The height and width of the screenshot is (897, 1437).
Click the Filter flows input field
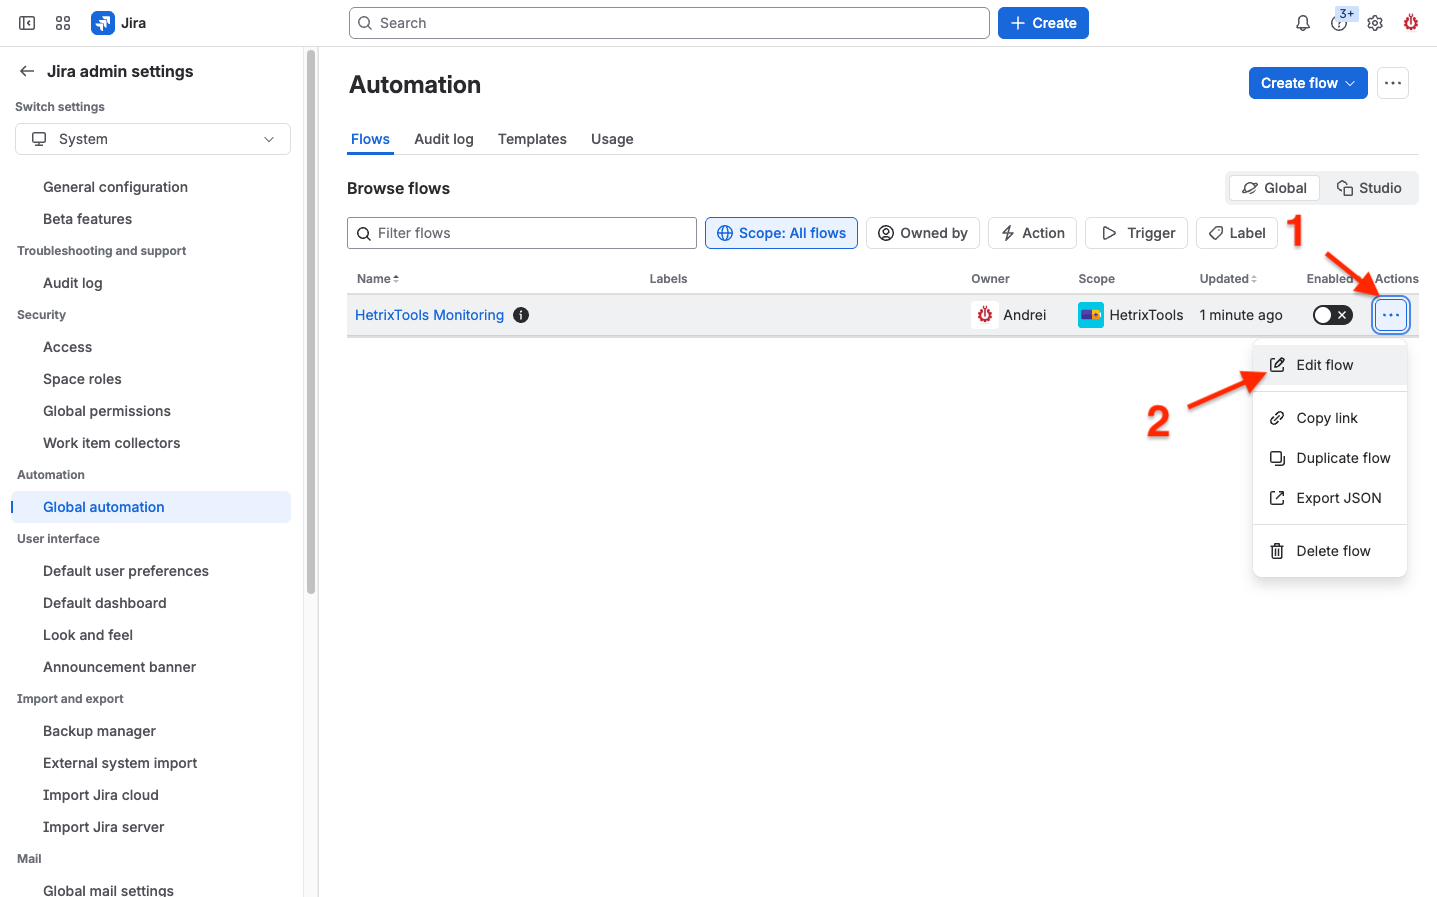pyautogui.click(x=522, y=233)
